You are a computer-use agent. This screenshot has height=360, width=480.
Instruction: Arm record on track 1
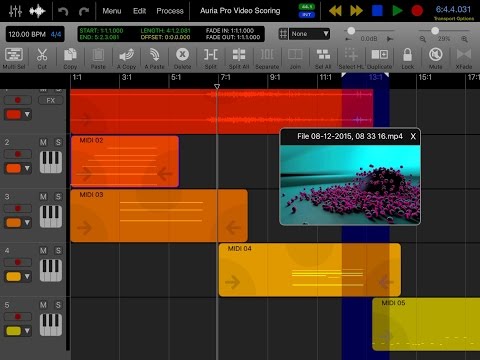pyautogui.click(x=18, y=100)
